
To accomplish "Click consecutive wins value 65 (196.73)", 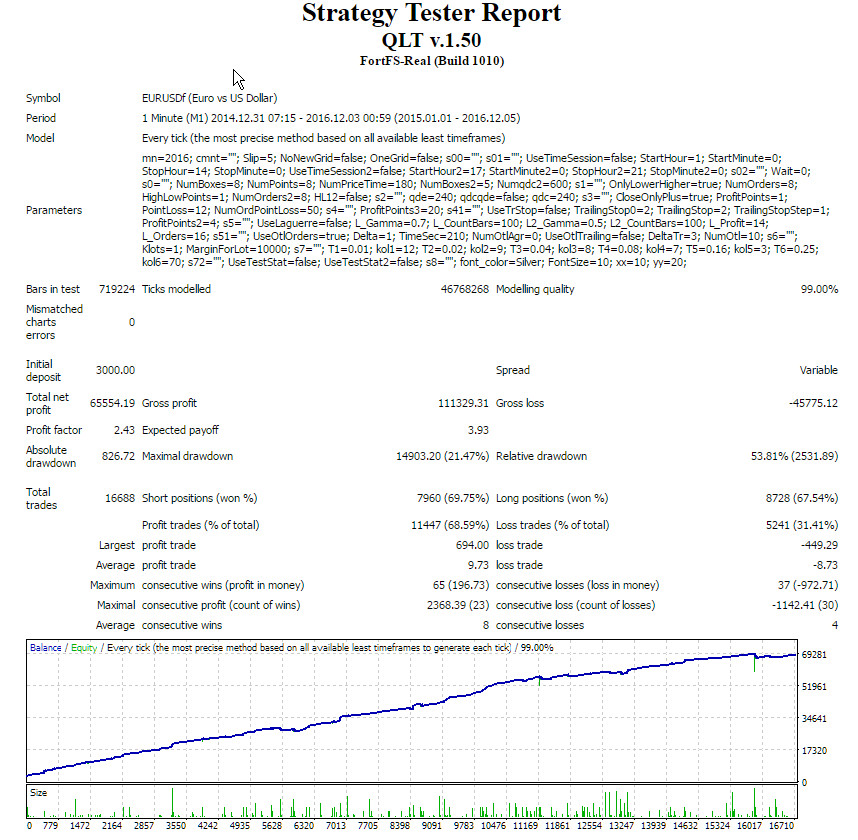I will [x=461, y=585].
